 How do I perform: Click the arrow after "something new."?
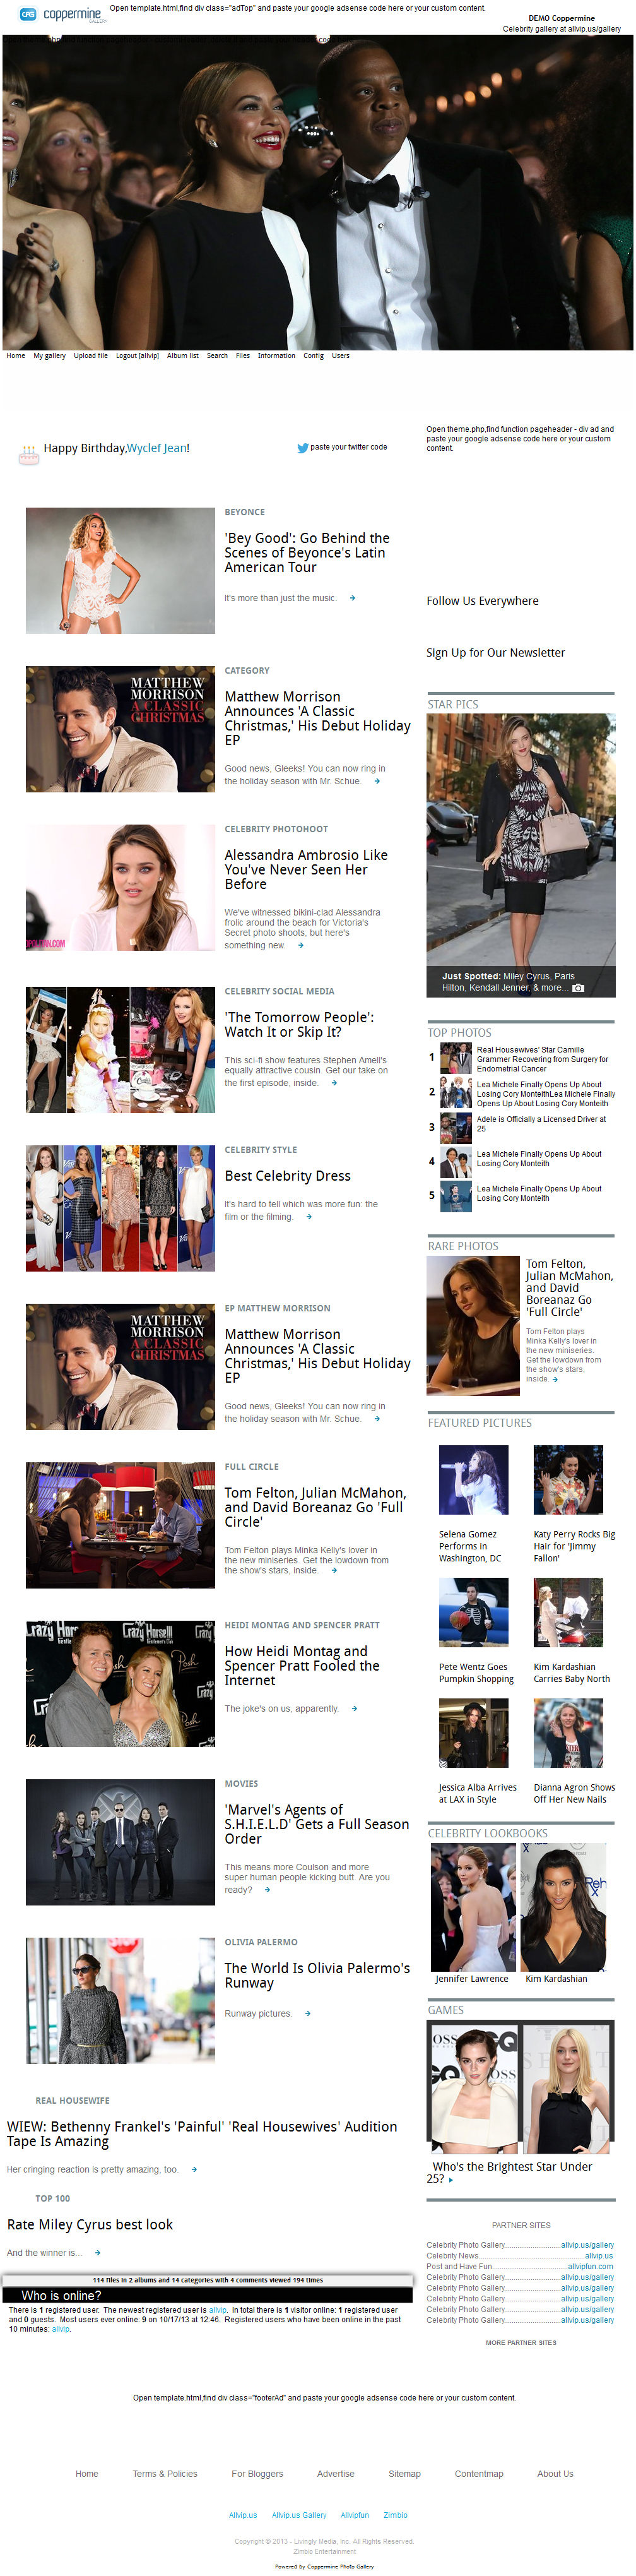click(300, 945)
